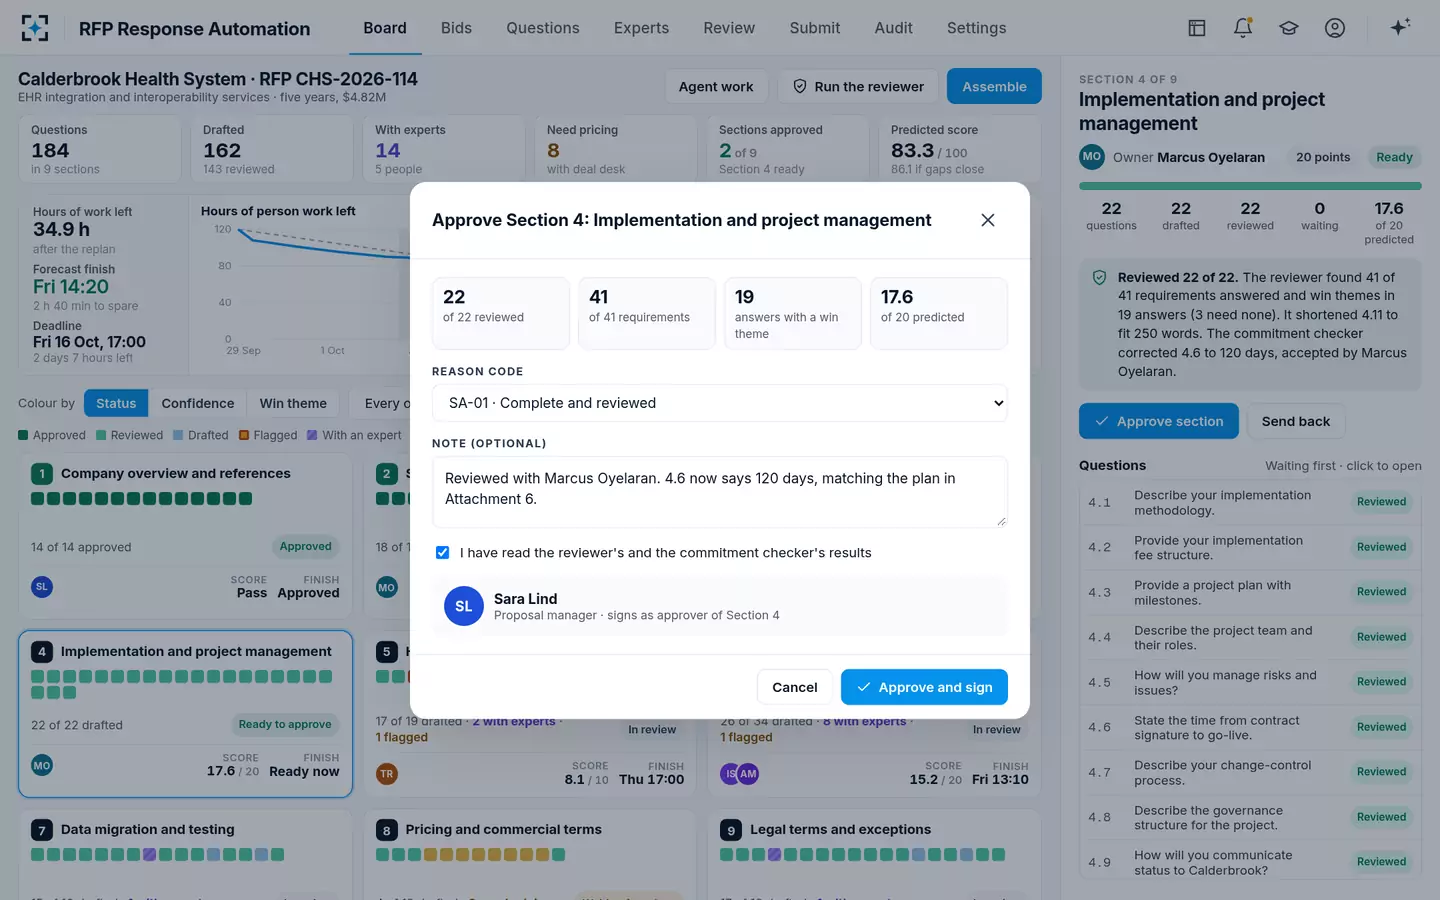Open the user account profile icon
The height and width of the screenshot is (900, 1440).
(1335, 28)
